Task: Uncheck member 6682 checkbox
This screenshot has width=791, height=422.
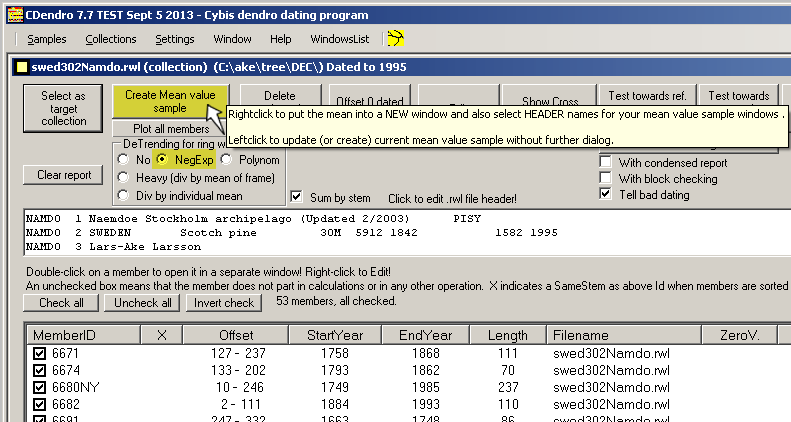Action: tap(39, 404)
